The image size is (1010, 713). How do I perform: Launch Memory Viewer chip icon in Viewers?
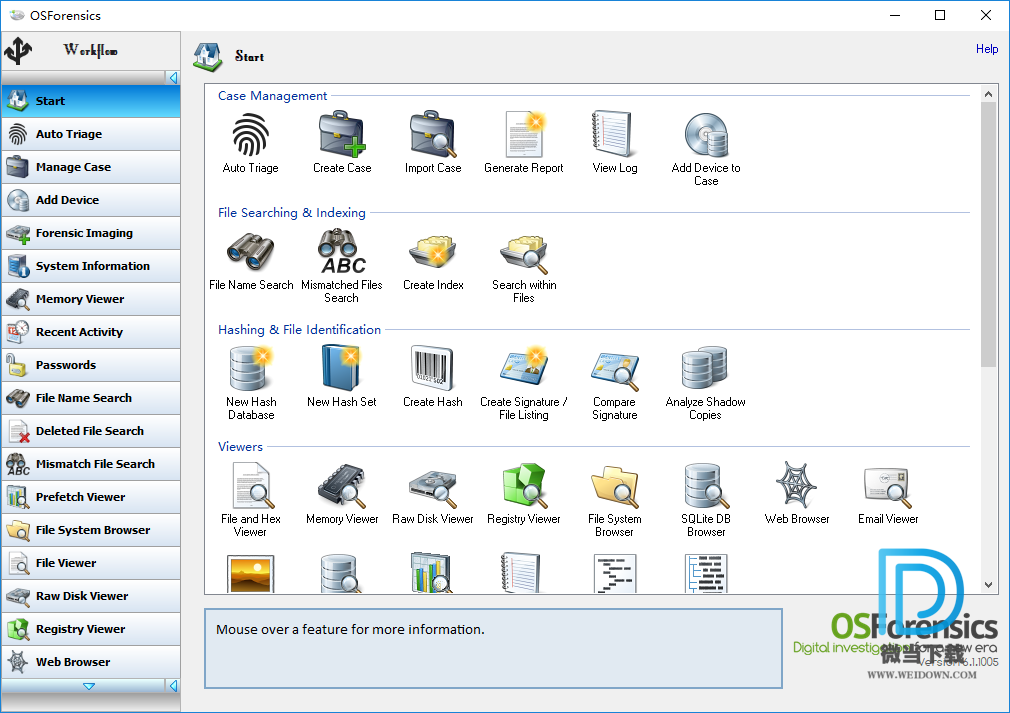(x=342, y=485)
